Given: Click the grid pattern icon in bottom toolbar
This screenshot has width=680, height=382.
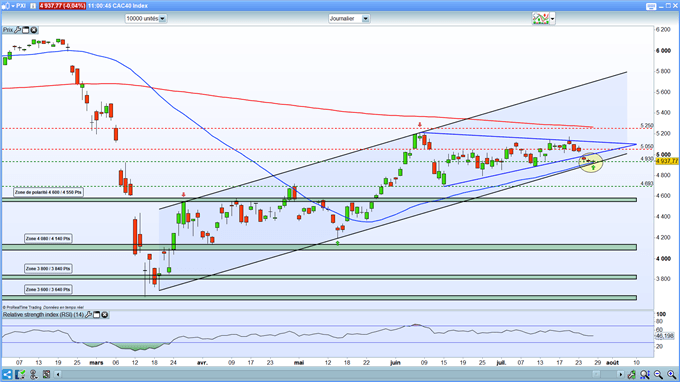Looking at the screenshot, I should pos(46,374).
